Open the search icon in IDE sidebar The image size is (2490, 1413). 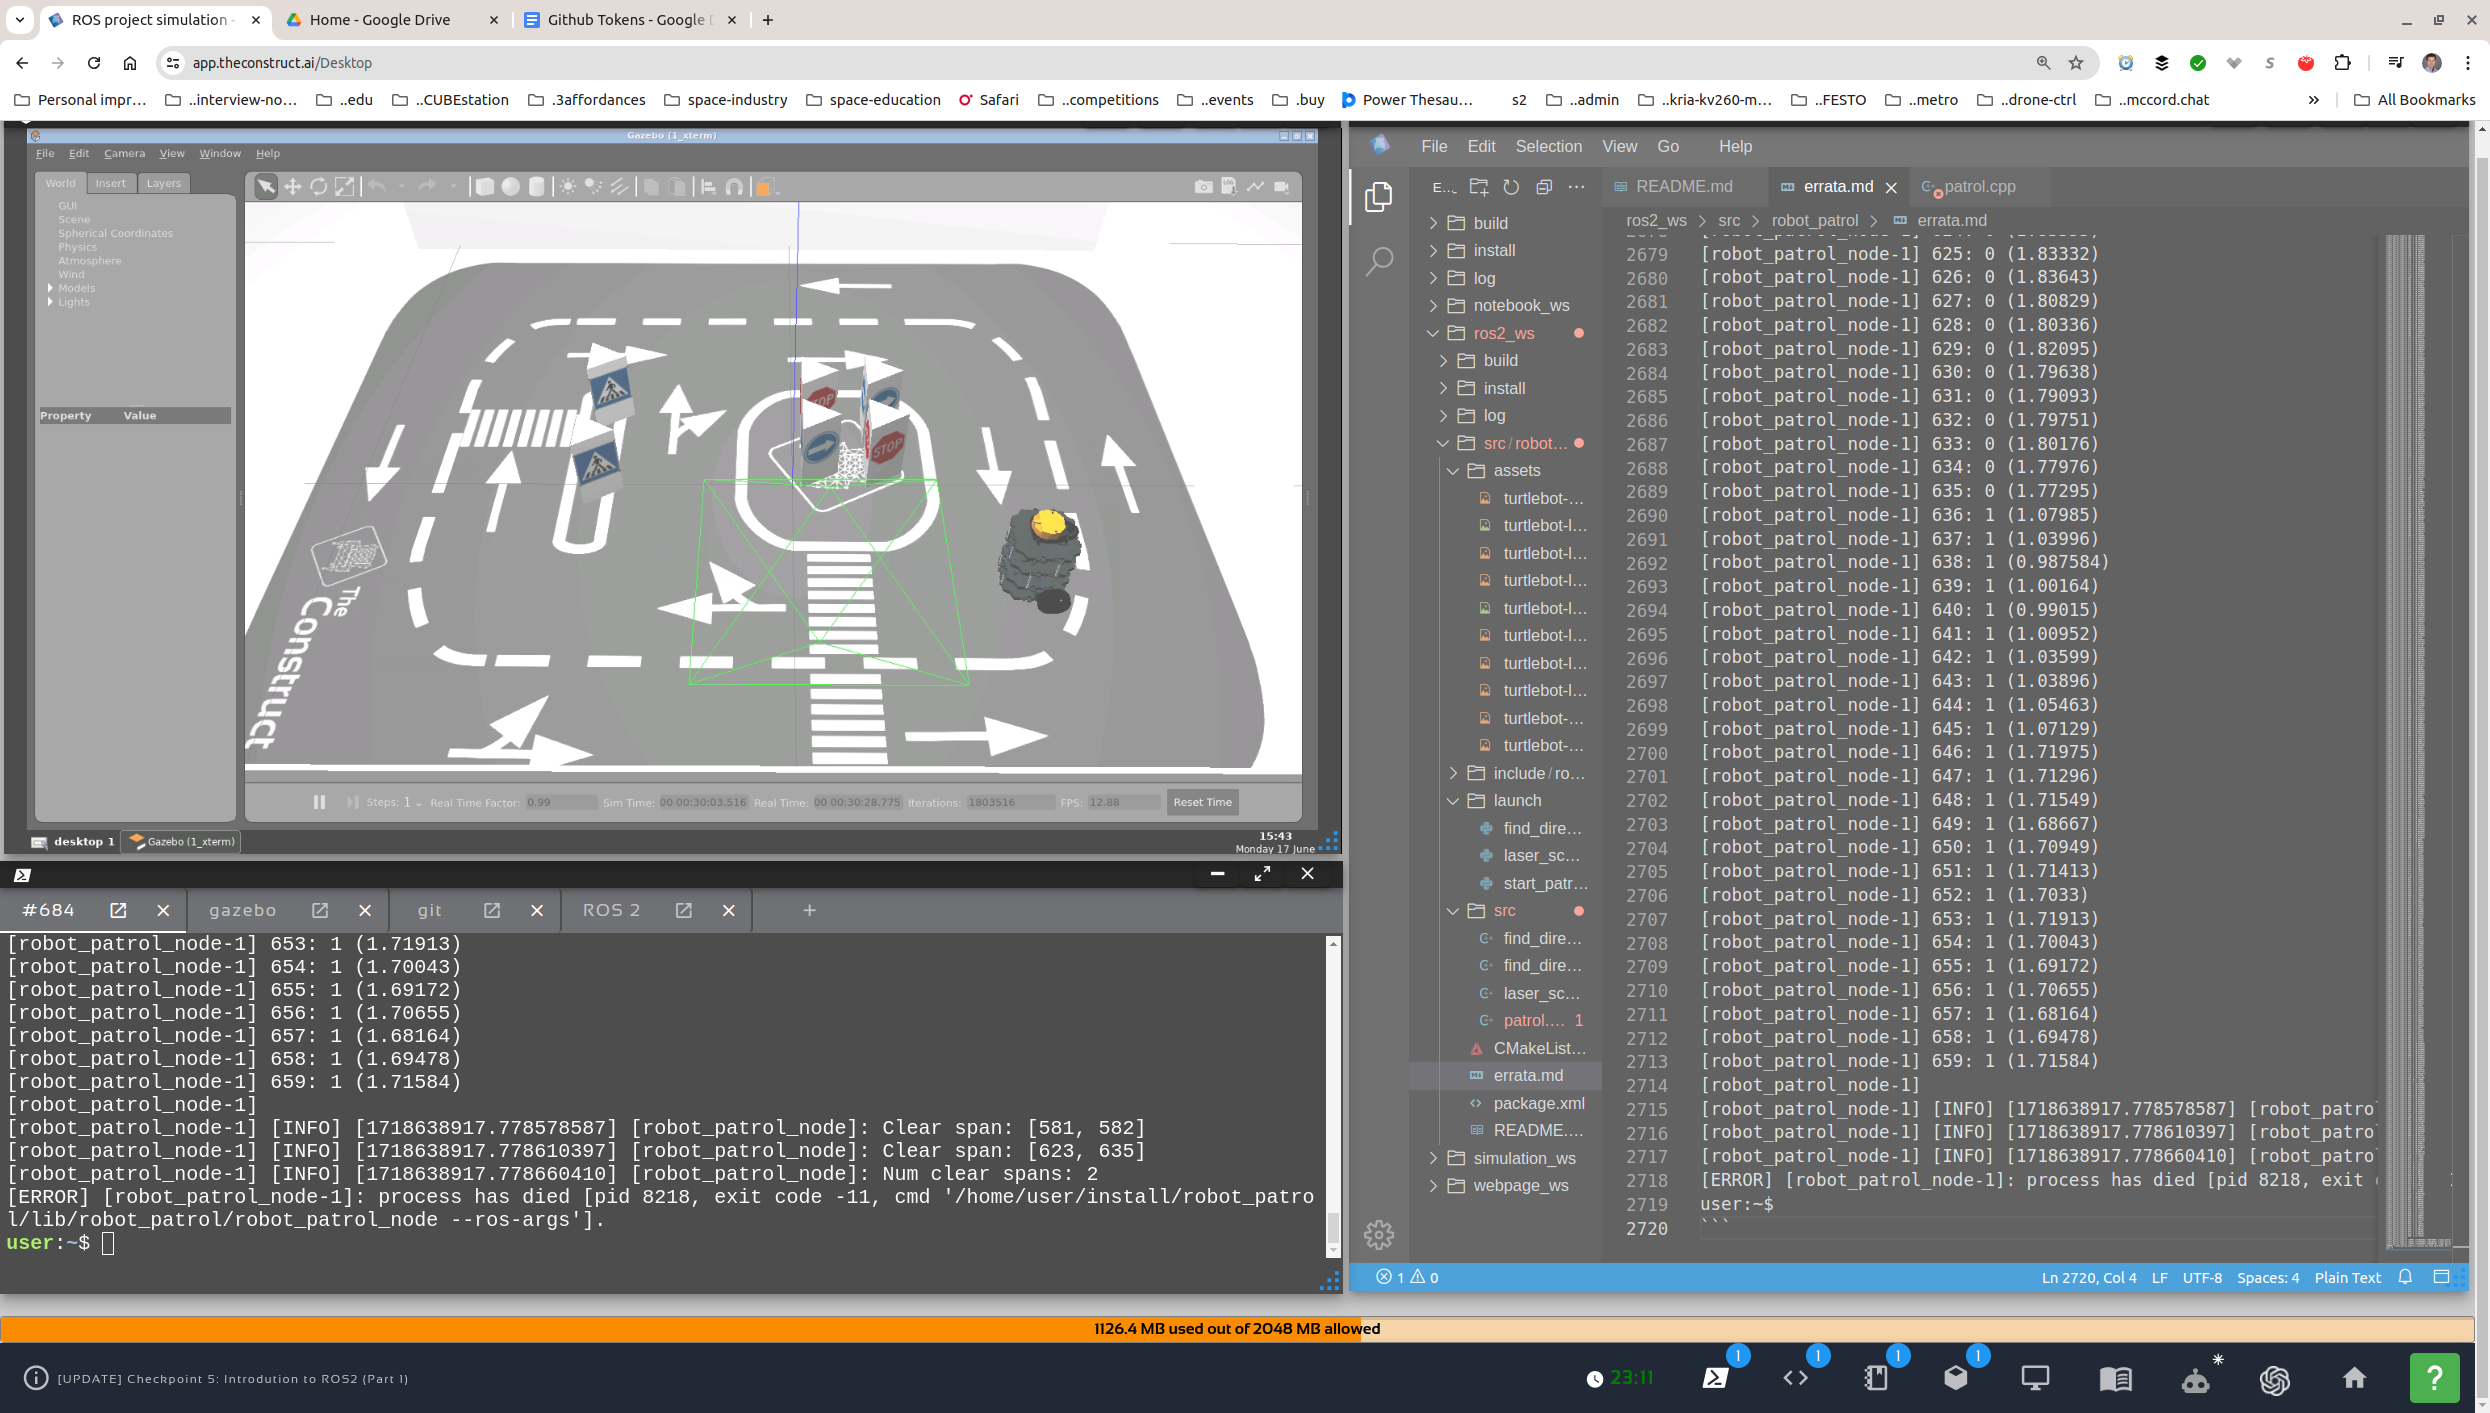pyautogui.click(x=1379, y=261)
